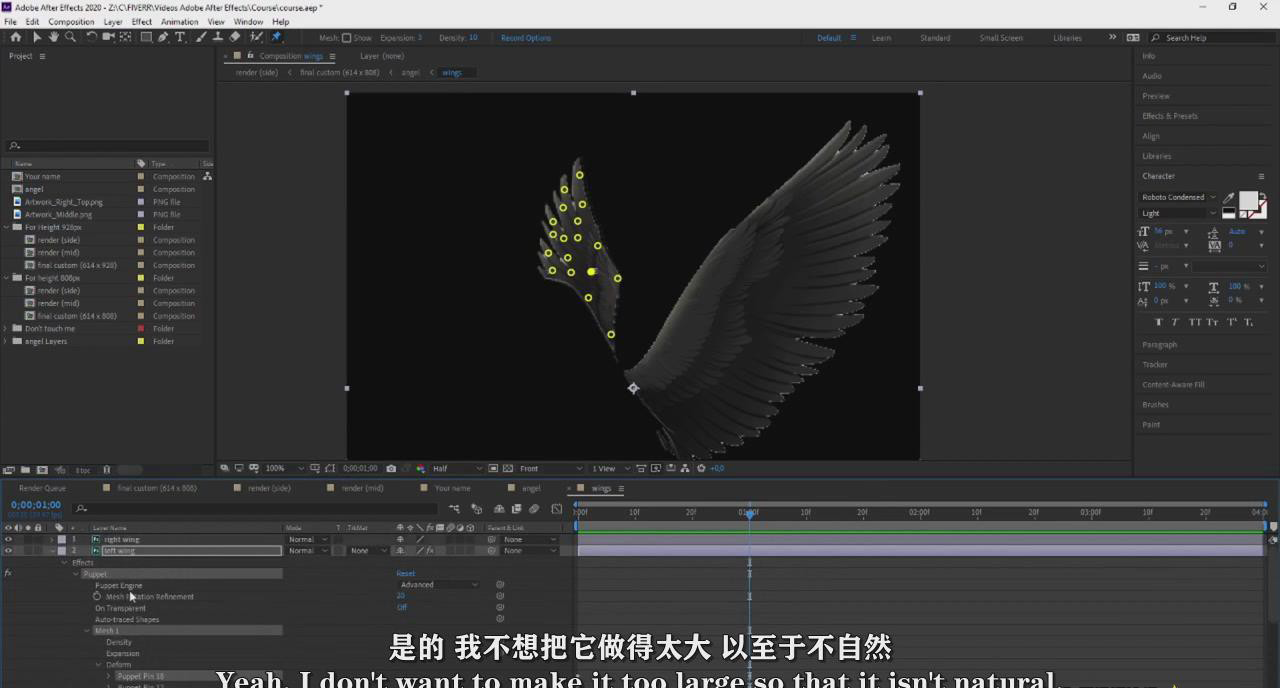Take a snapshot with camera icon

[391, 468]
